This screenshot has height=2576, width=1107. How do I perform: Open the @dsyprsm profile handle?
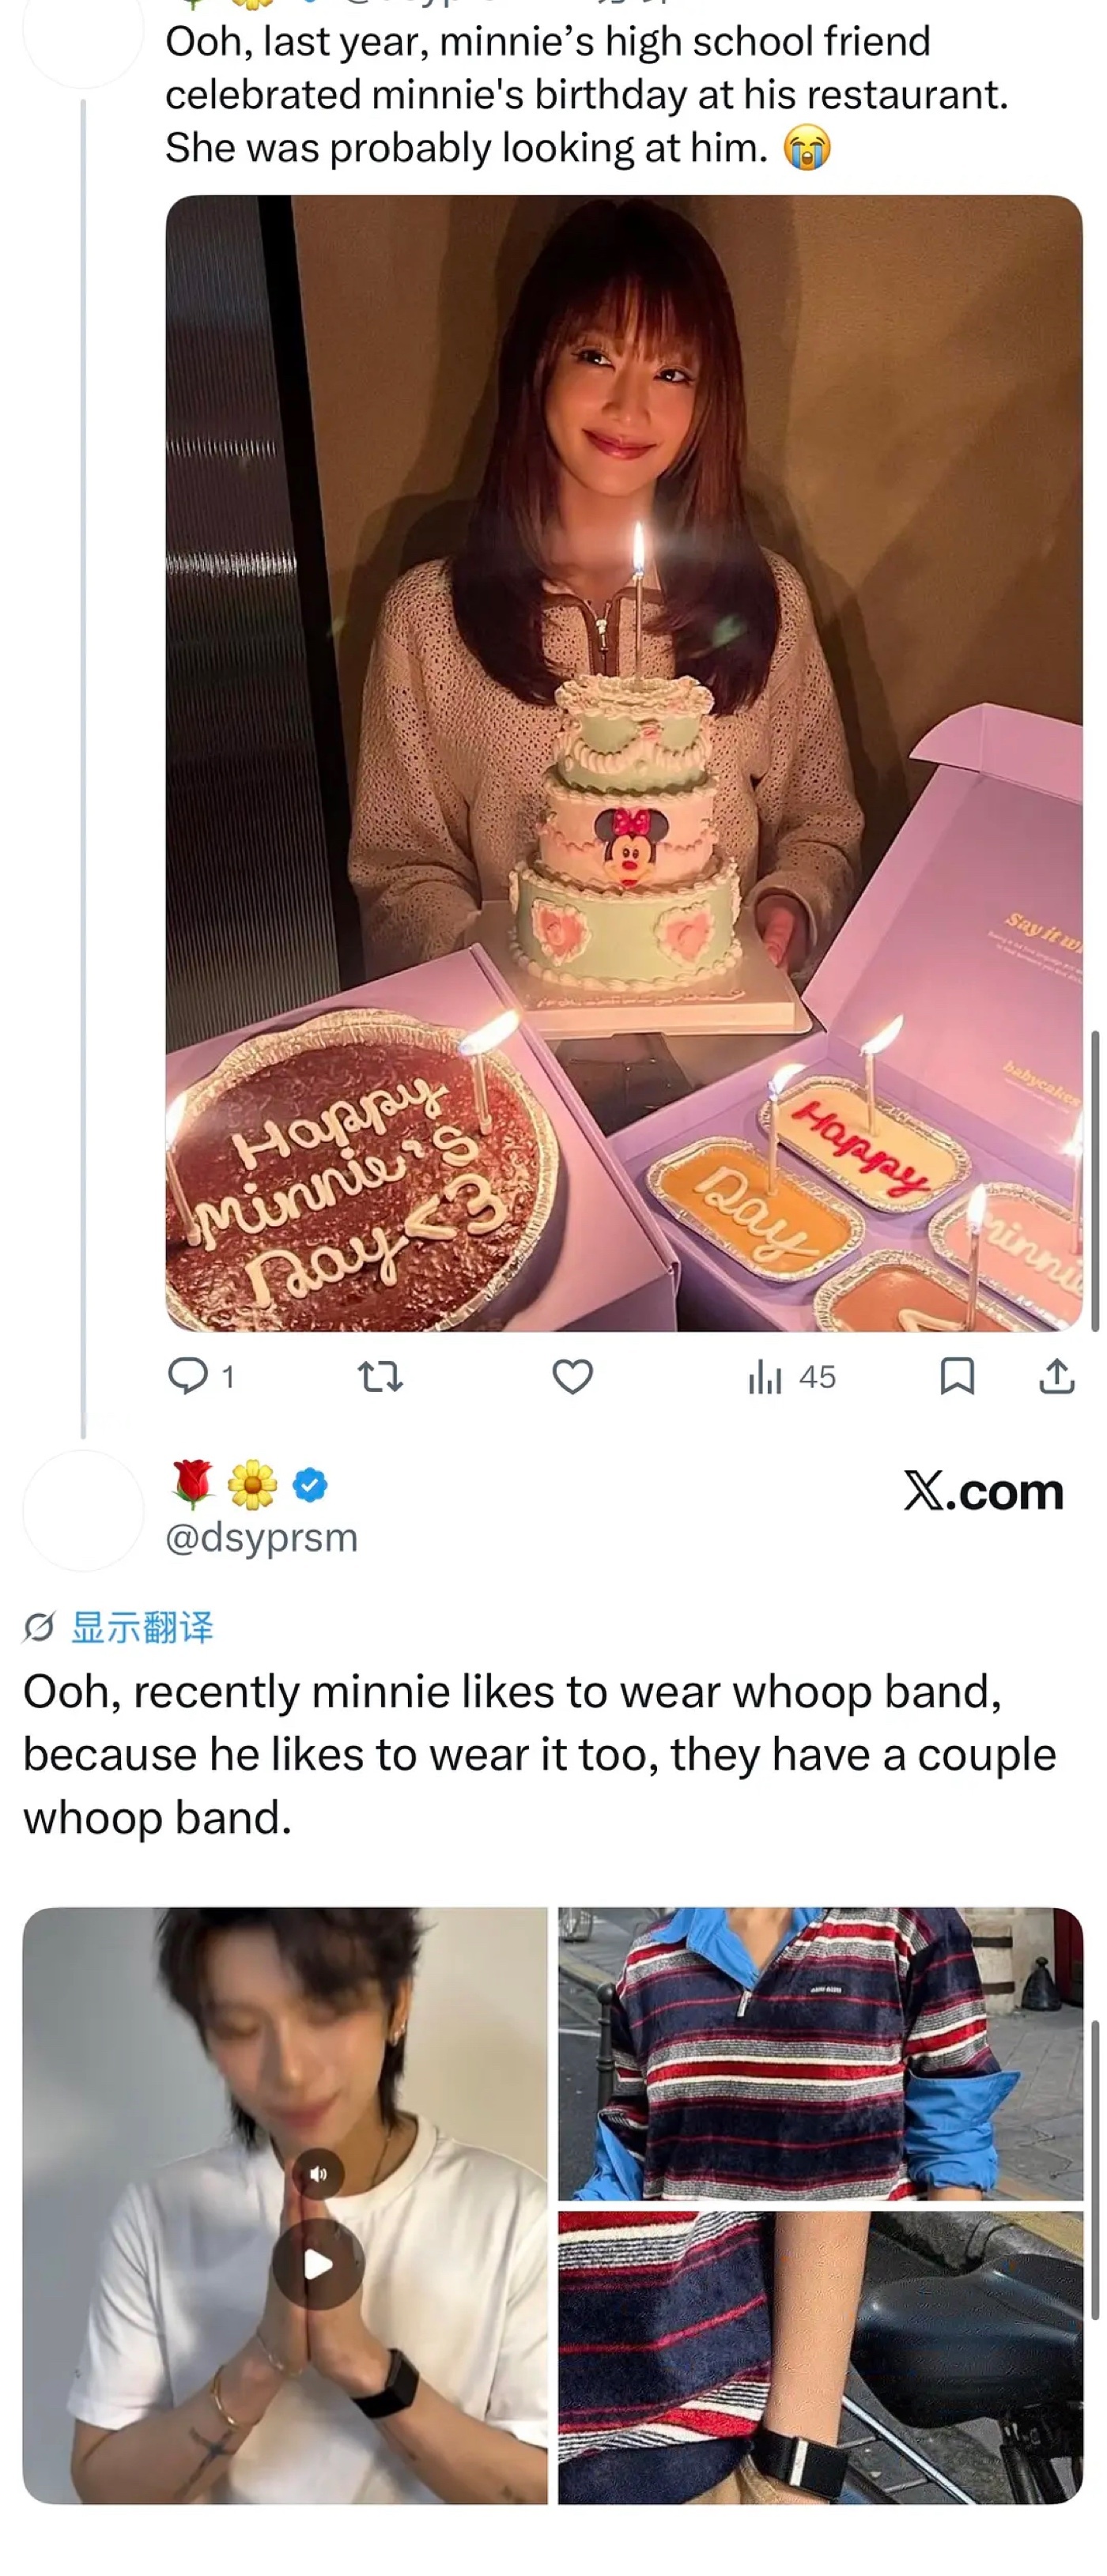click(x=261, y=1537)
